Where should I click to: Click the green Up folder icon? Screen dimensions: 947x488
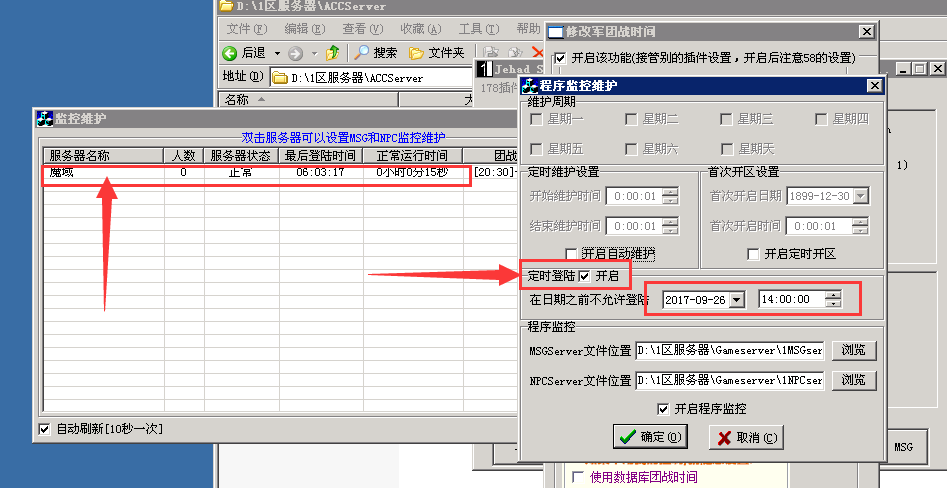tap(332, 53)
